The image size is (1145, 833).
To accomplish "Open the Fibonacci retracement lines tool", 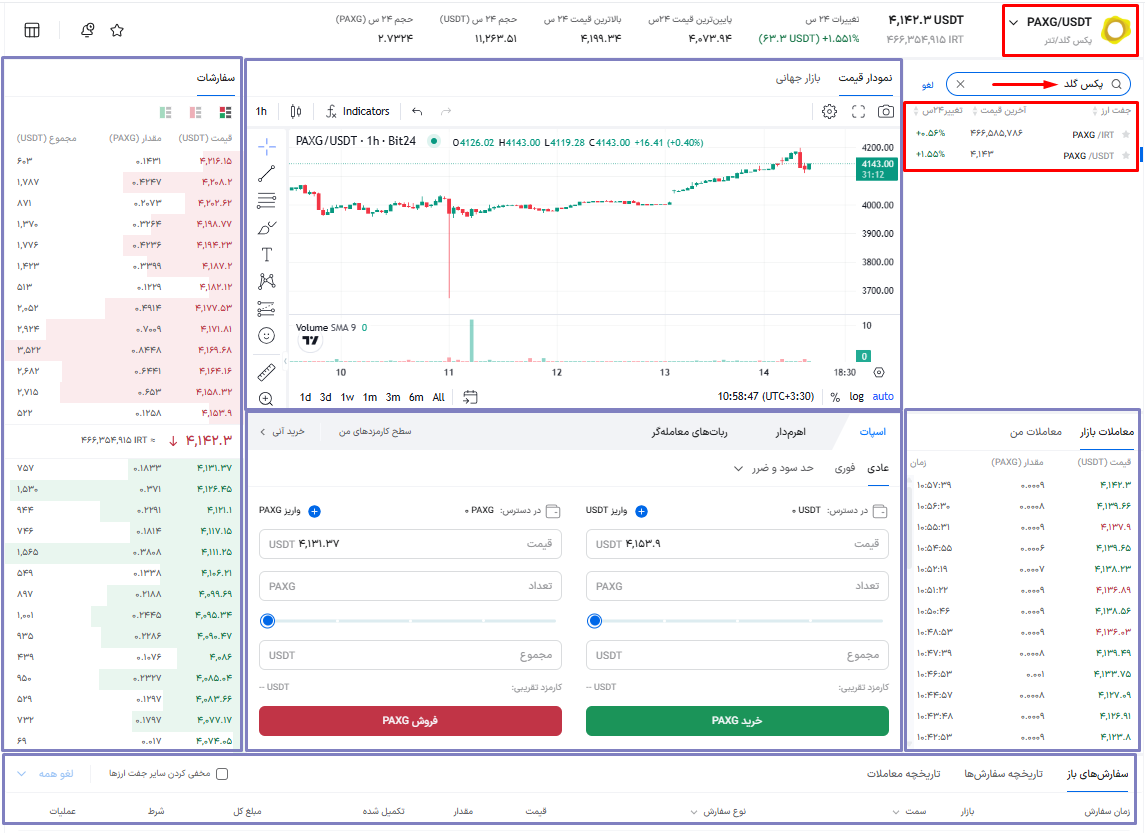I will [267, 201].
